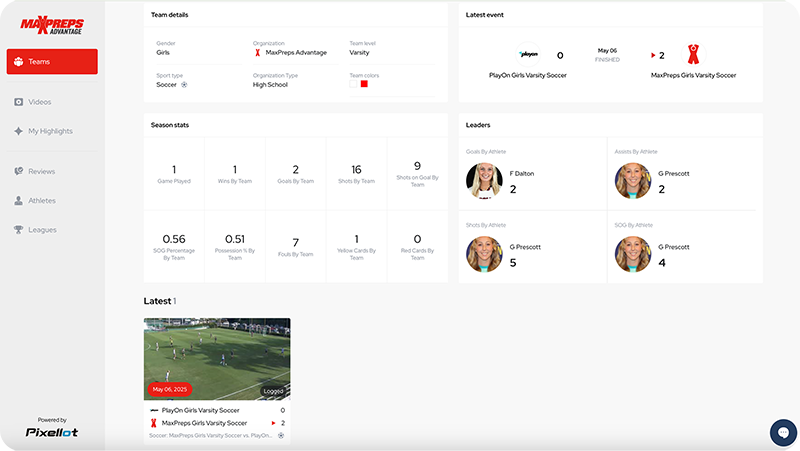Image resolution: width=800 pixels, height=451 pixels.
Task: Go to My Highlights
Action: [51, 131]
